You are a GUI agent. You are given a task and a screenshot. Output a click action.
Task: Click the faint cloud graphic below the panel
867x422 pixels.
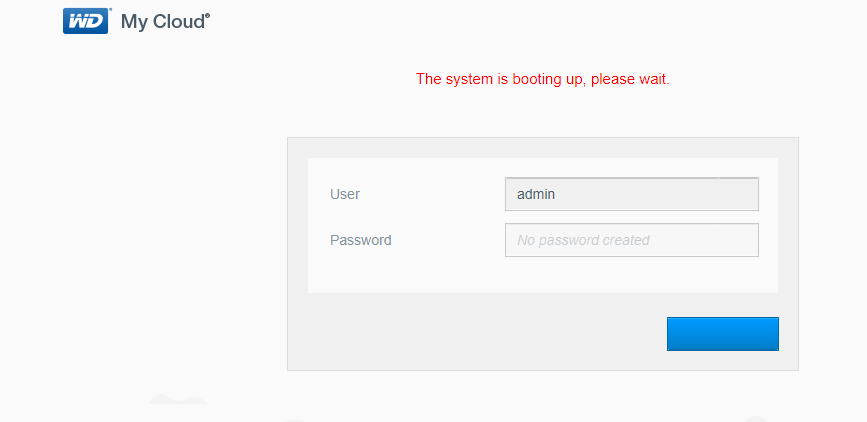click(178, 399)
